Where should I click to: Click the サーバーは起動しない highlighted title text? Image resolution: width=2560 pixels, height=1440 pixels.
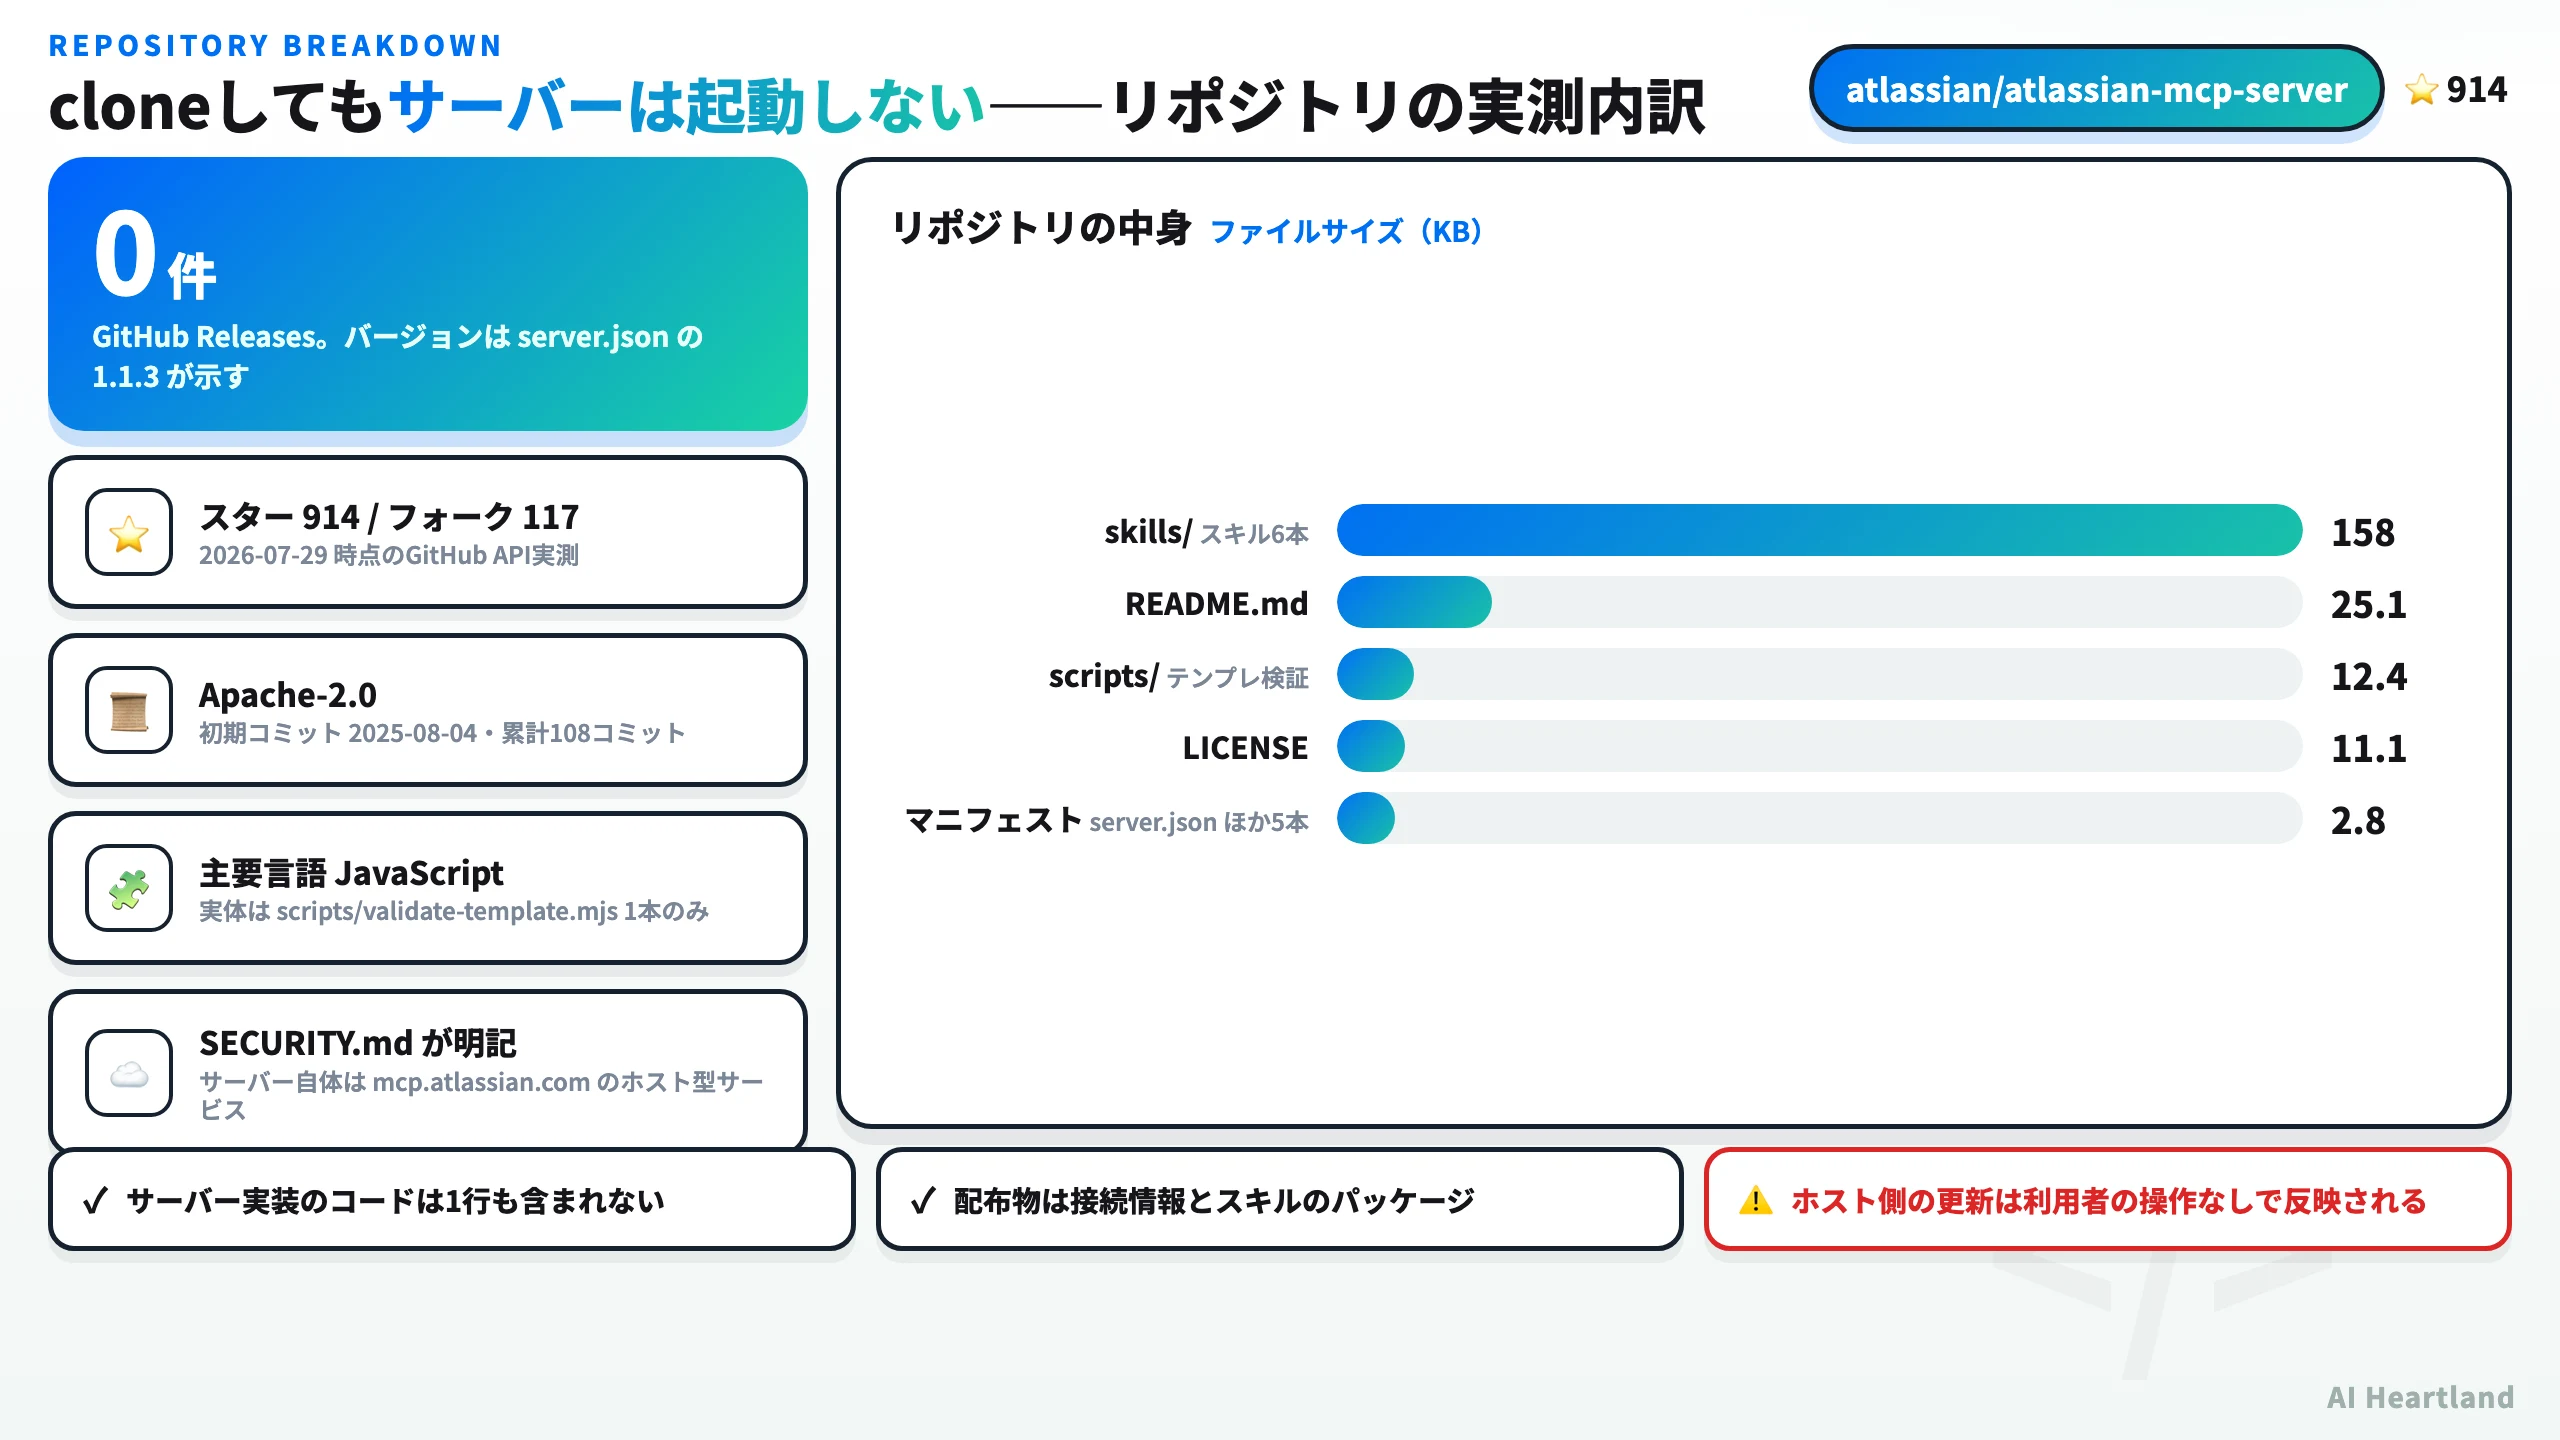point(687,106)
